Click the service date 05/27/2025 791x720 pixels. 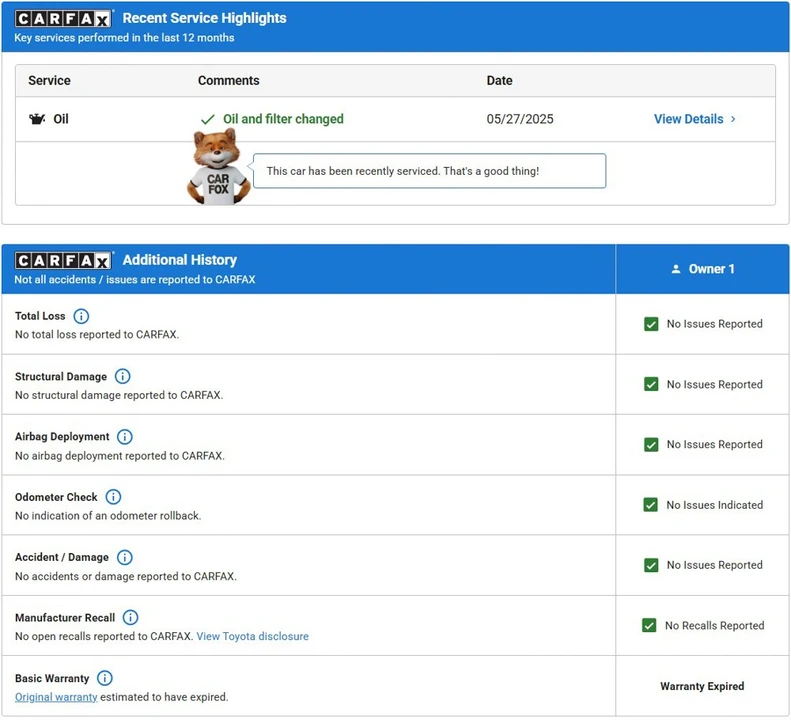point(520,119)
